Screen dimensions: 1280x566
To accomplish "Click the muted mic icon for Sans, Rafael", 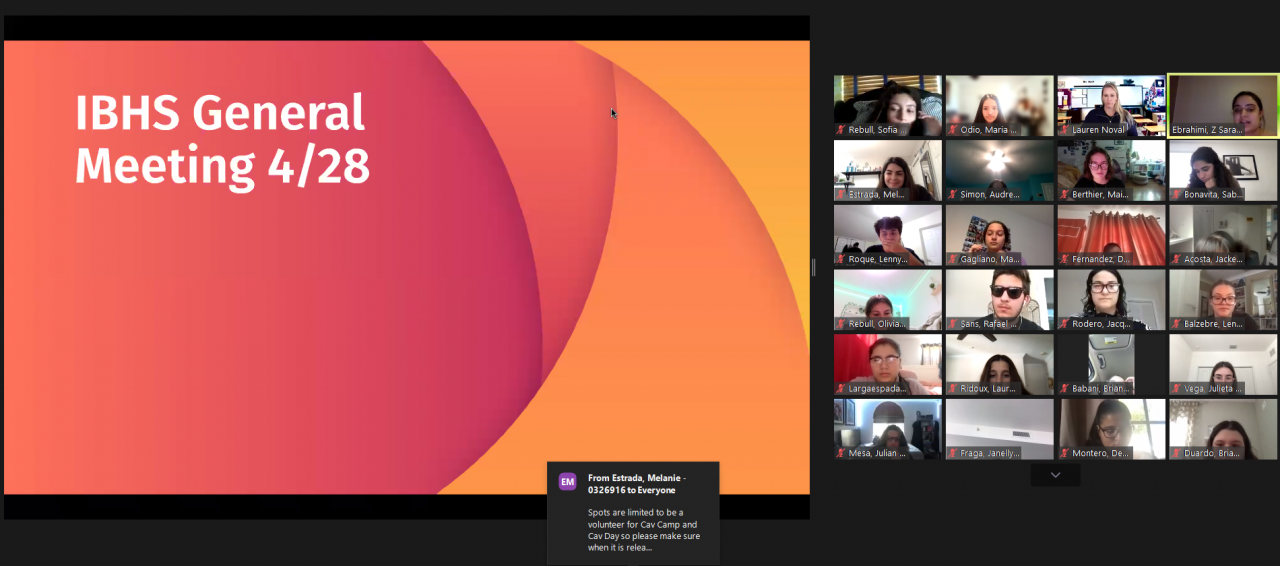I will [x=953, y=324].
